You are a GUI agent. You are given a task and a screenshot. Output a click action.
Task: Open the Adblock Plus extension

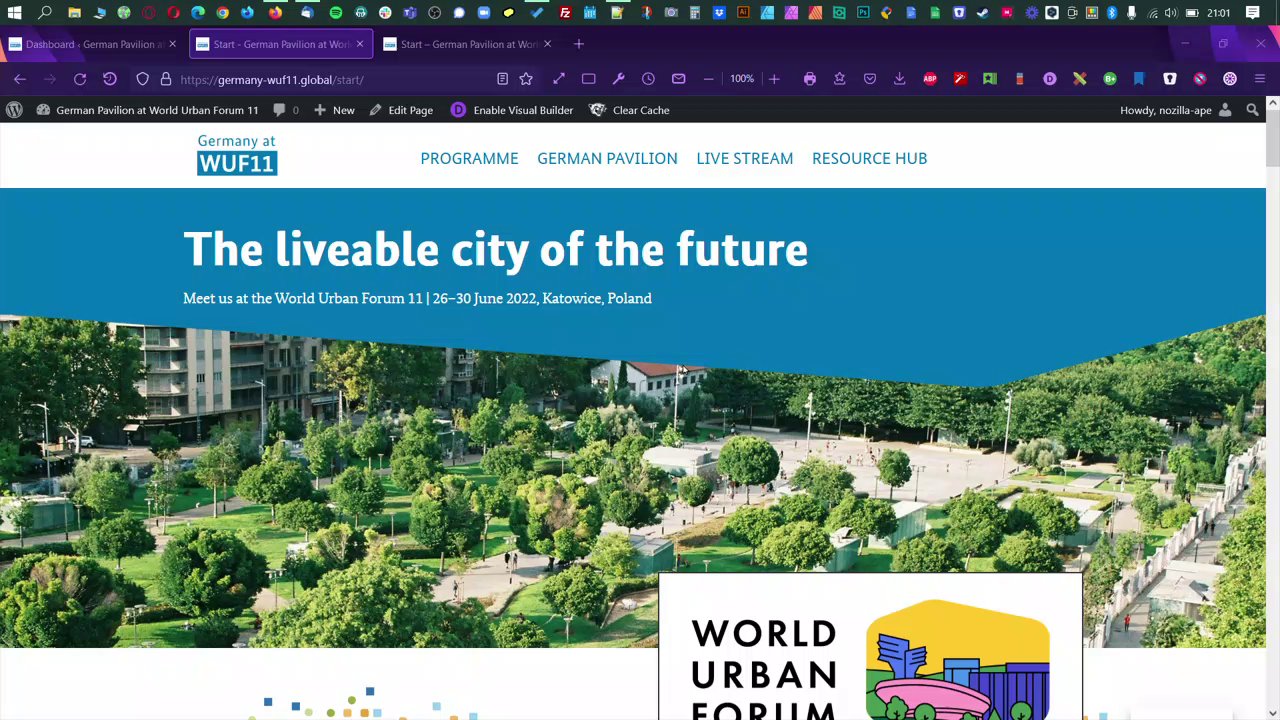click(x=930, y=79)
